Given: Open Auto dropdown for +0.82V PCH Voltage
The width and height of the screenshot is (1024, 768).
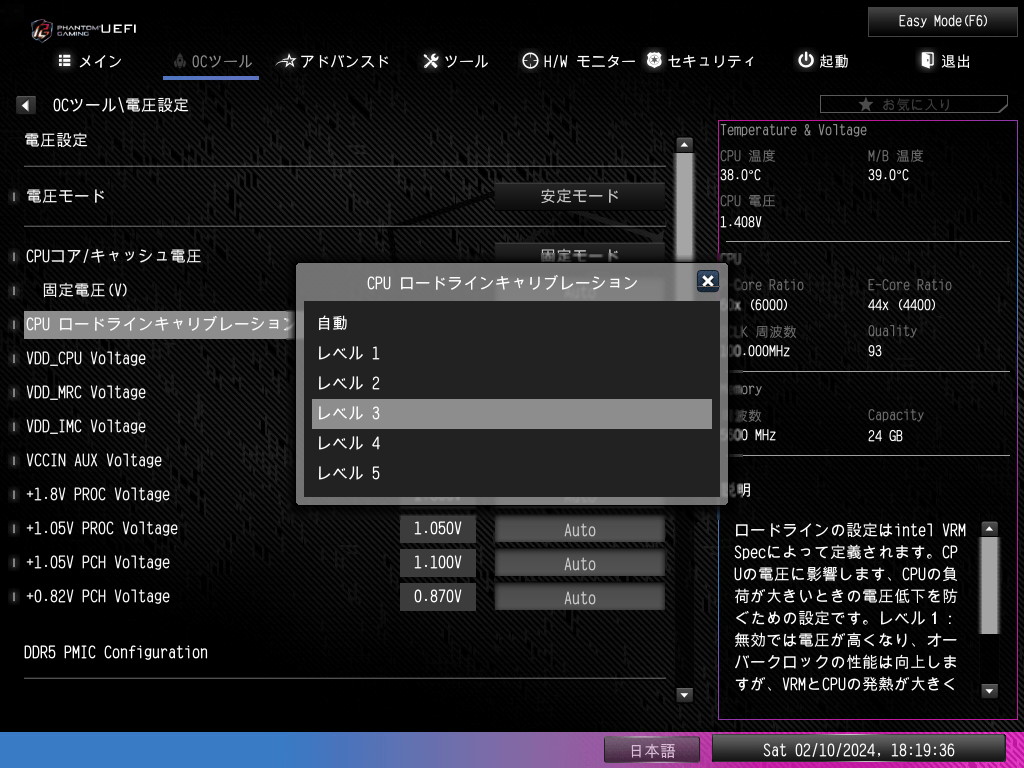Looking at the screenshot, I should (579, 598).
